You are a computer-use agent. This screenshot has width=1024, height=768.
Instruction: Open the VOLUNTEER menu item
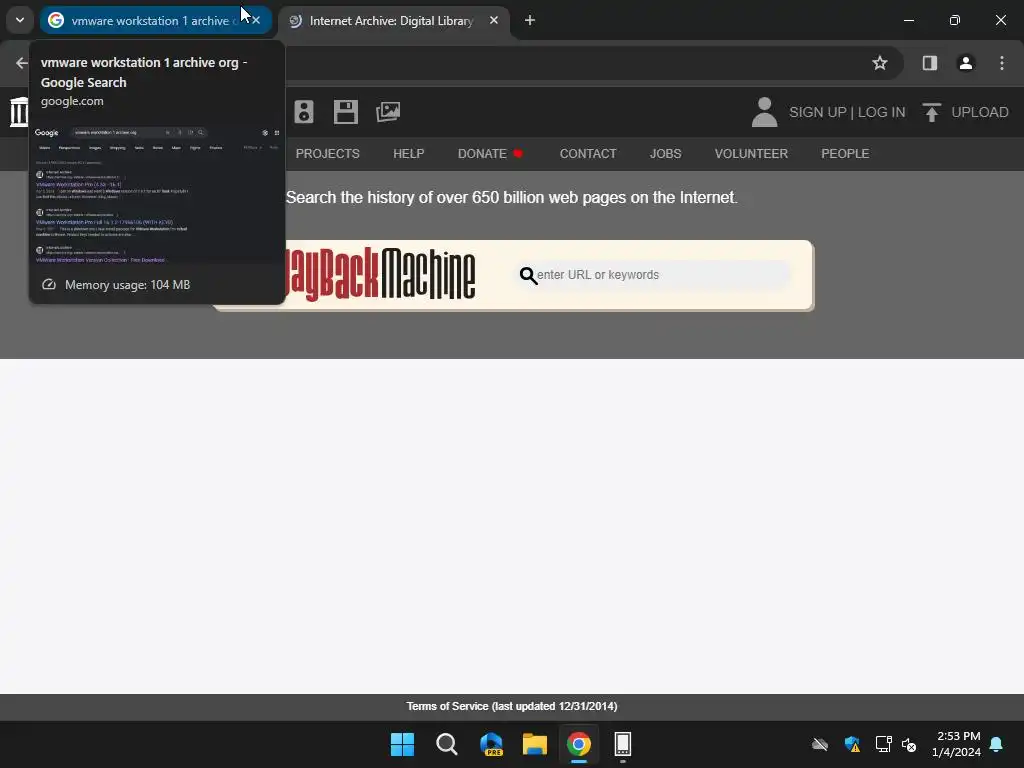point(751,153)
